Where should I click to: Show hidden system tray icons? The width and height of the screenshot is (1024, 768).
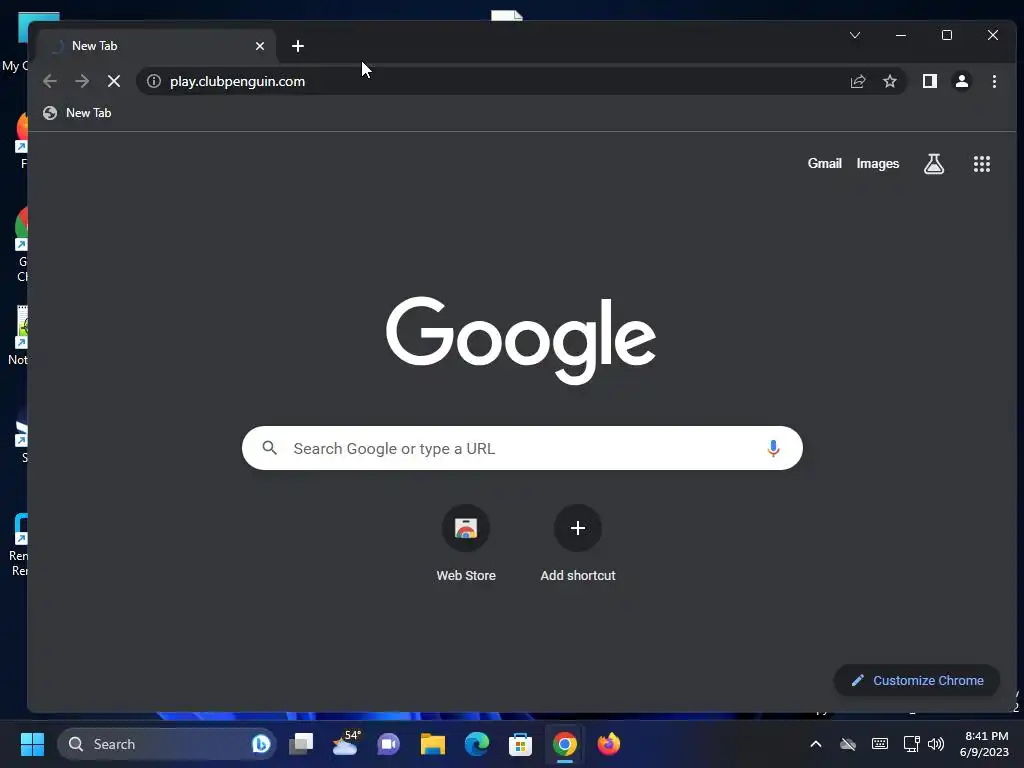pos(816,744)
